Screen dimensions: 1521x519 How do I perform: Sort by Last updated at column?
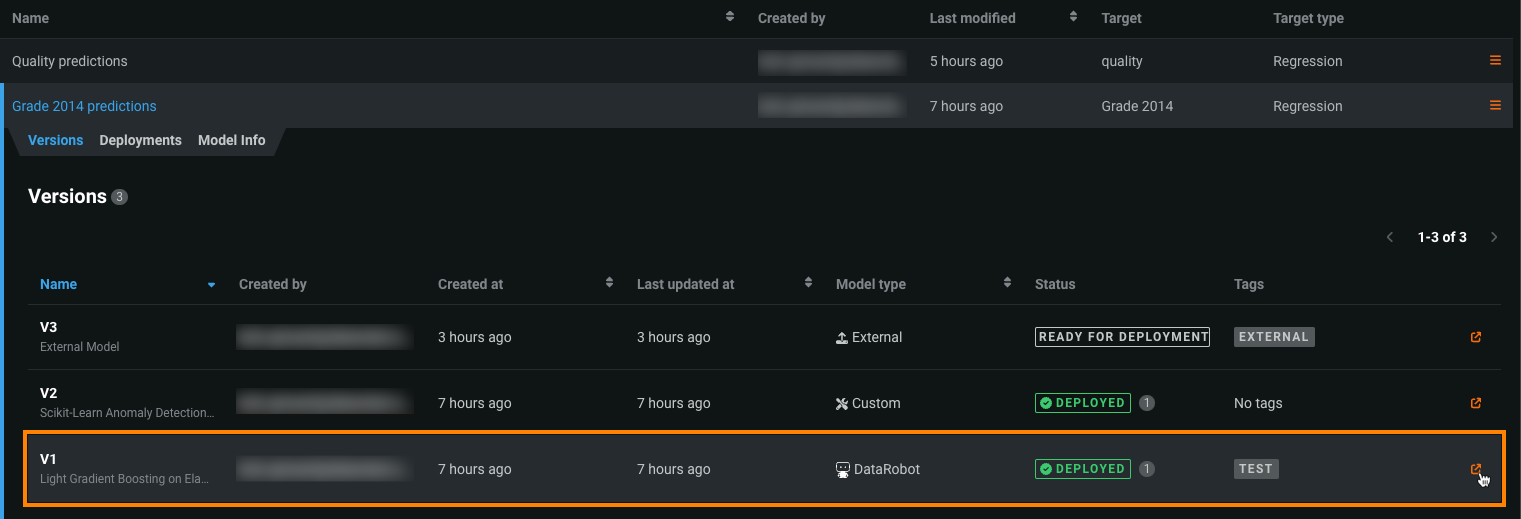click(x=808, y=284)
